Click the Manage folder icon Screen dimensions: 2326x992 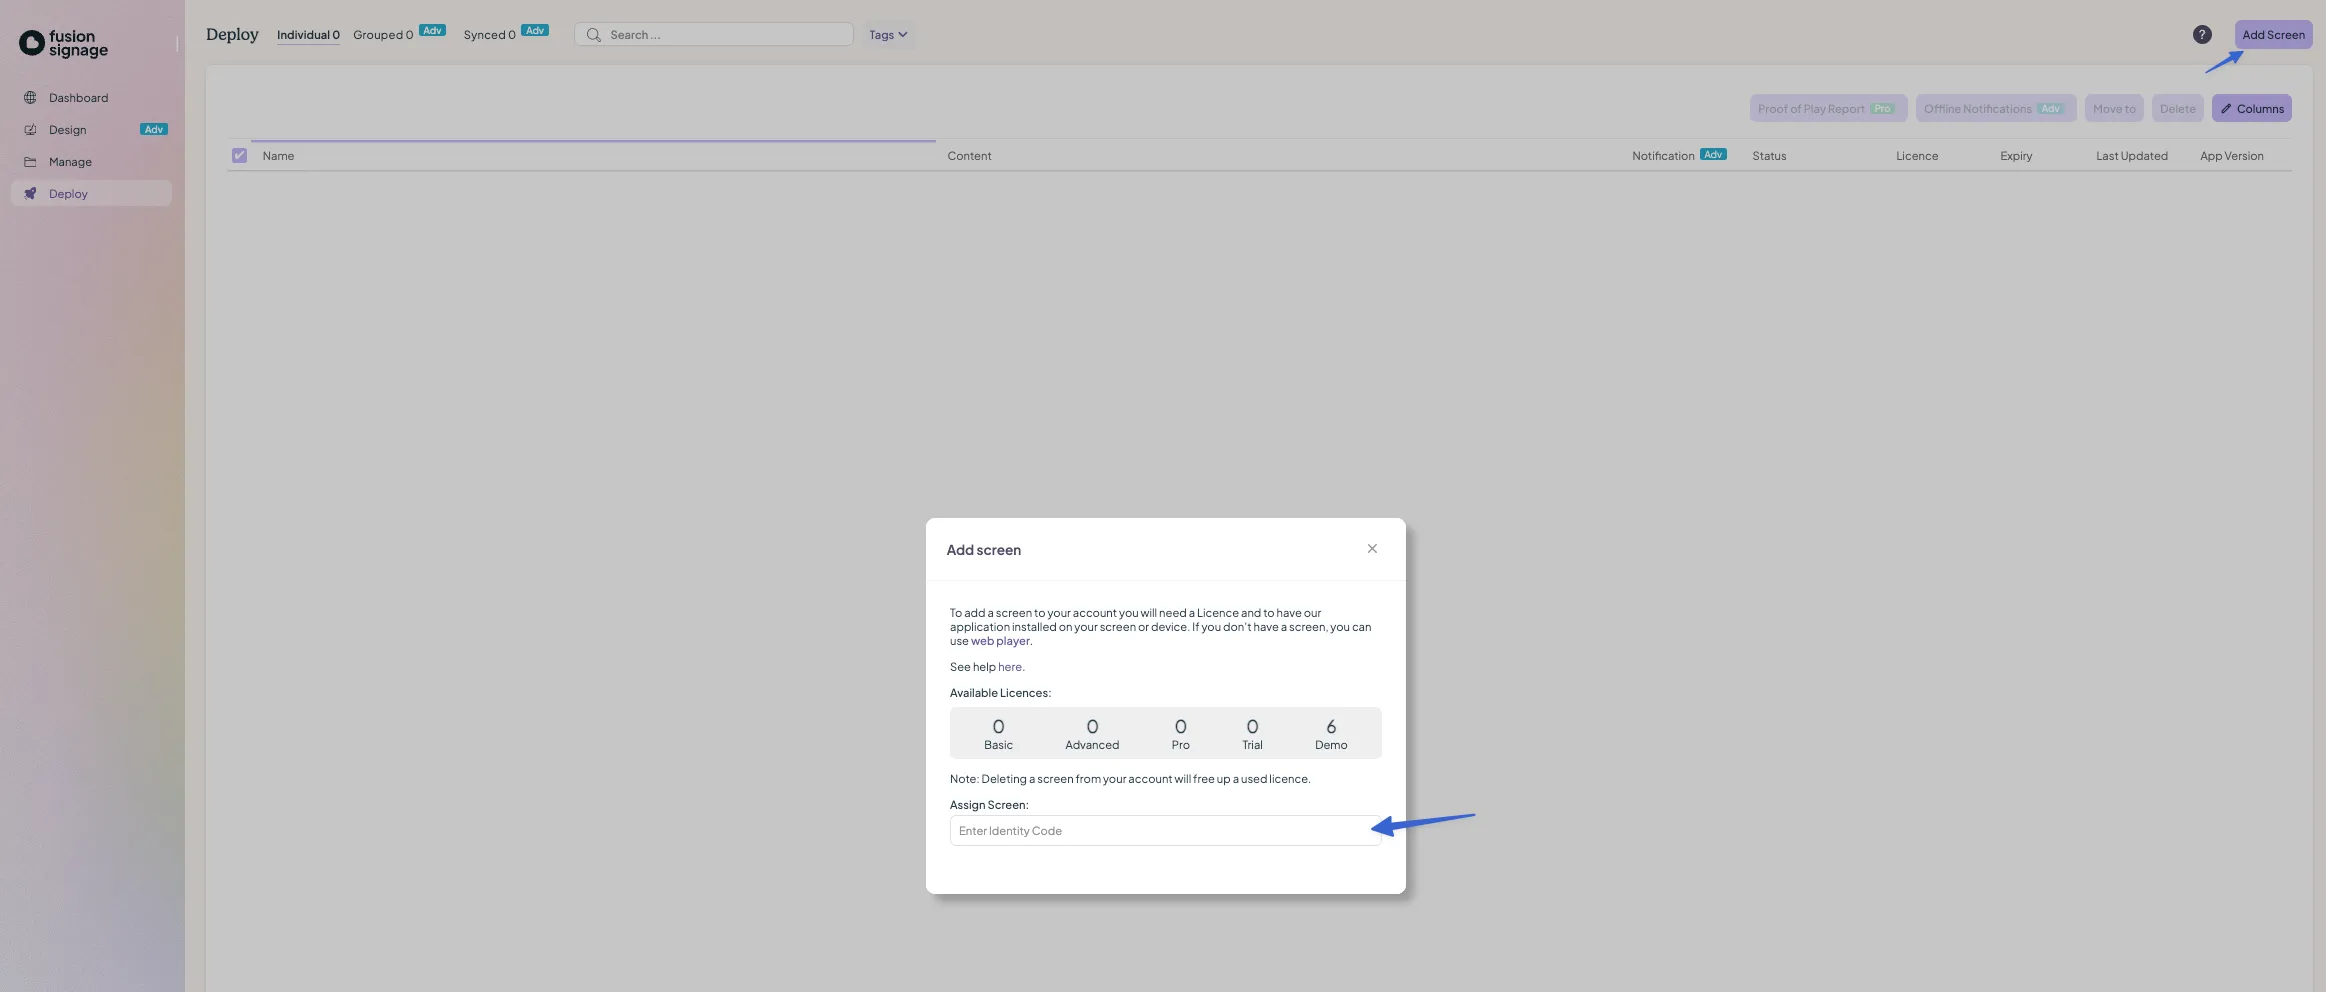[x=30, y=162]
